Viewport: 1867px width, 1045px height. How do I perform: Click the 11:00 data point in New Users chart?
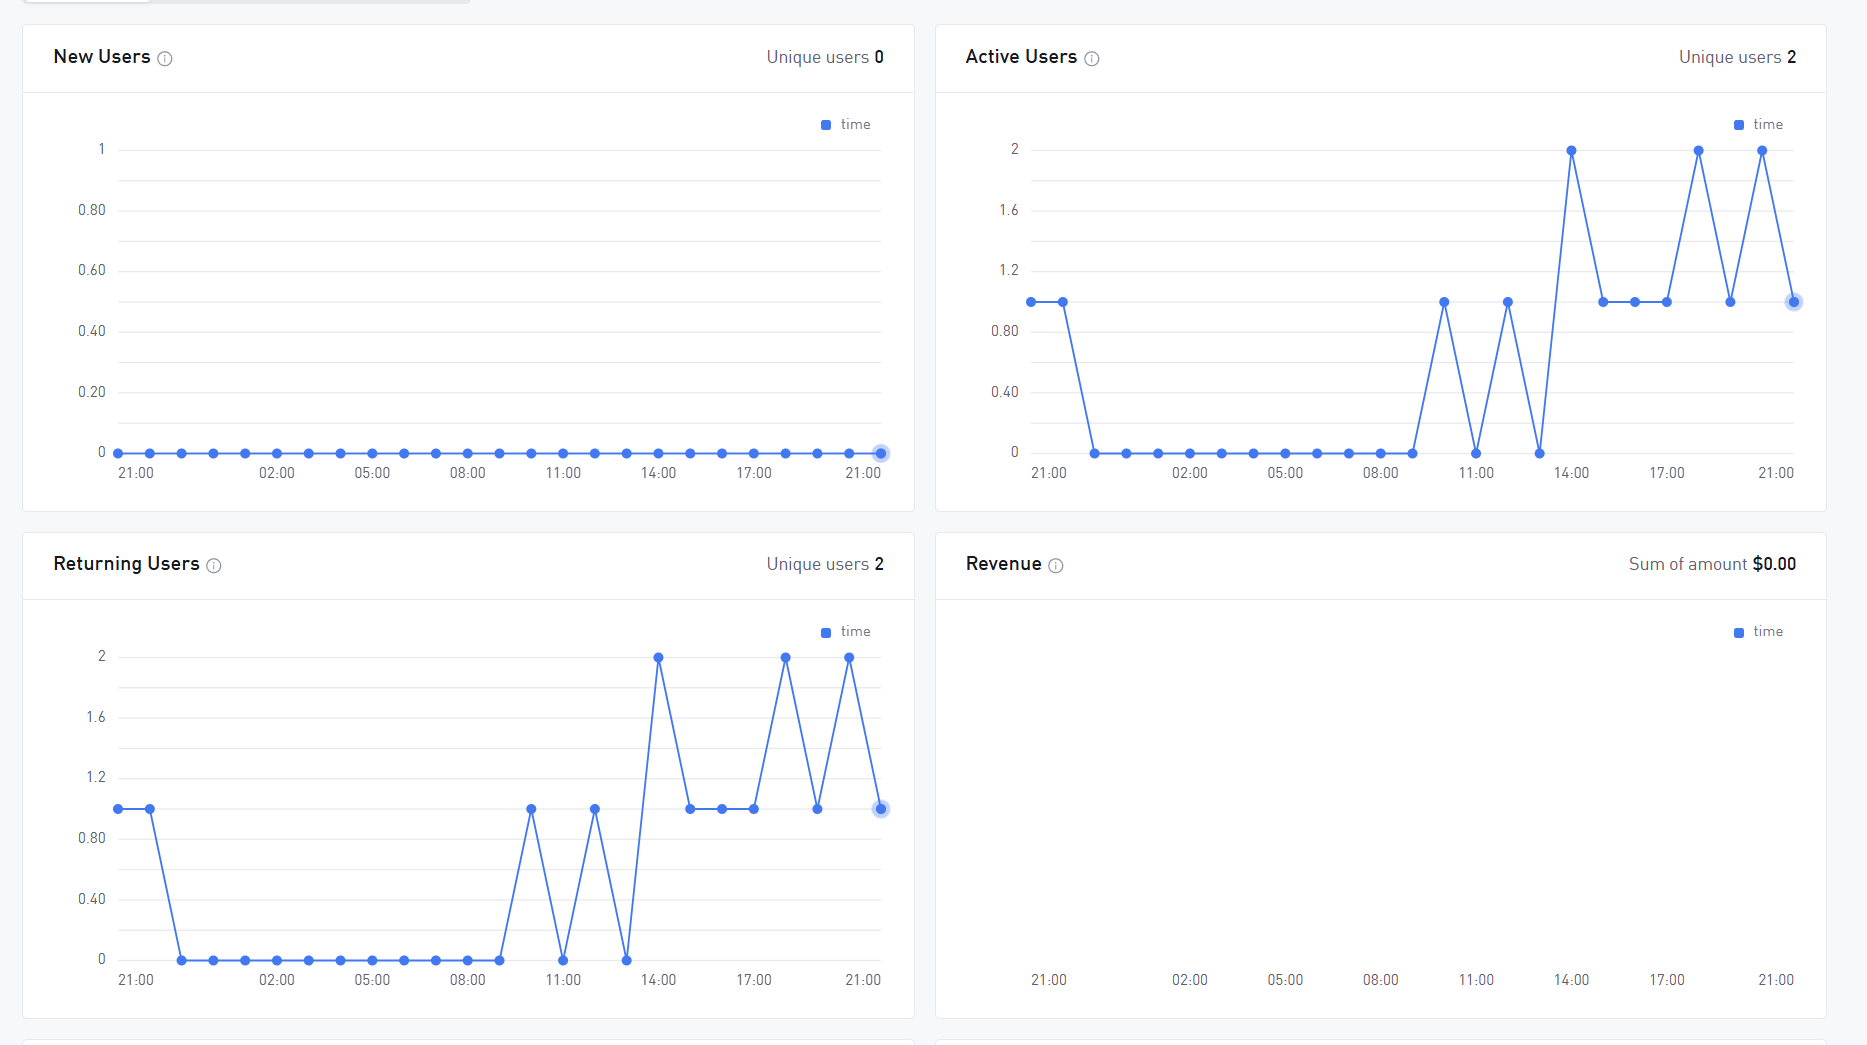[x=563, y=454]
